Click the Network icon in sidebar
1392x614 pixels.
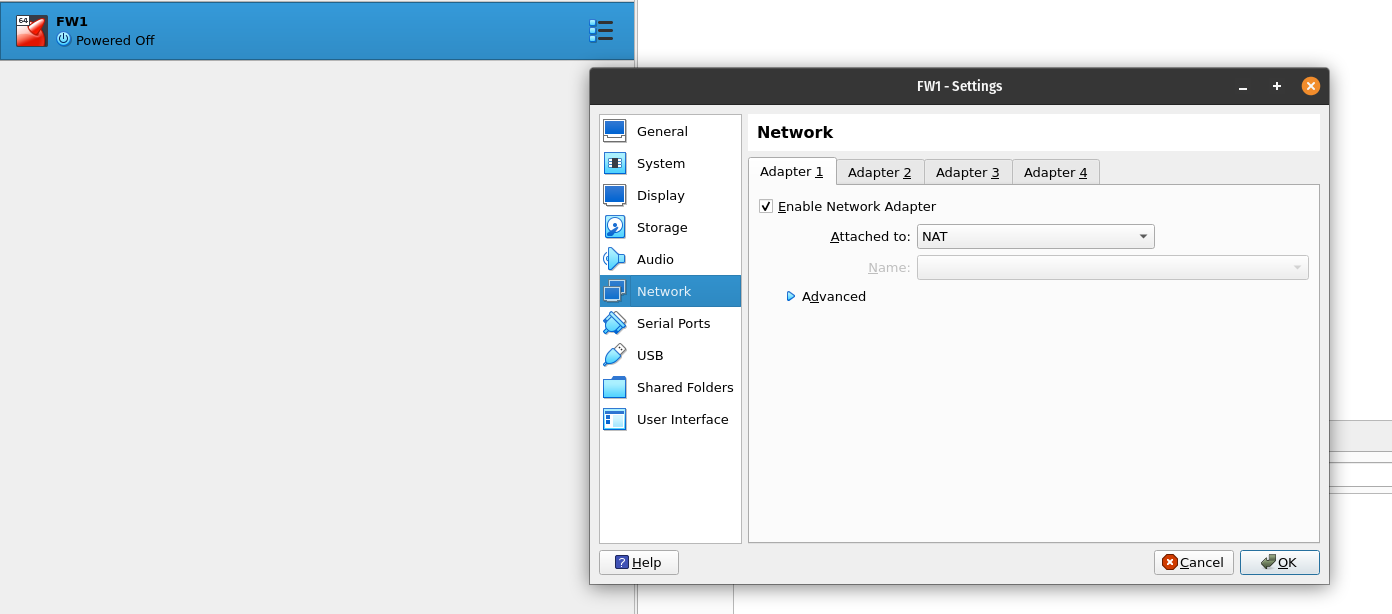click(614, 291)
